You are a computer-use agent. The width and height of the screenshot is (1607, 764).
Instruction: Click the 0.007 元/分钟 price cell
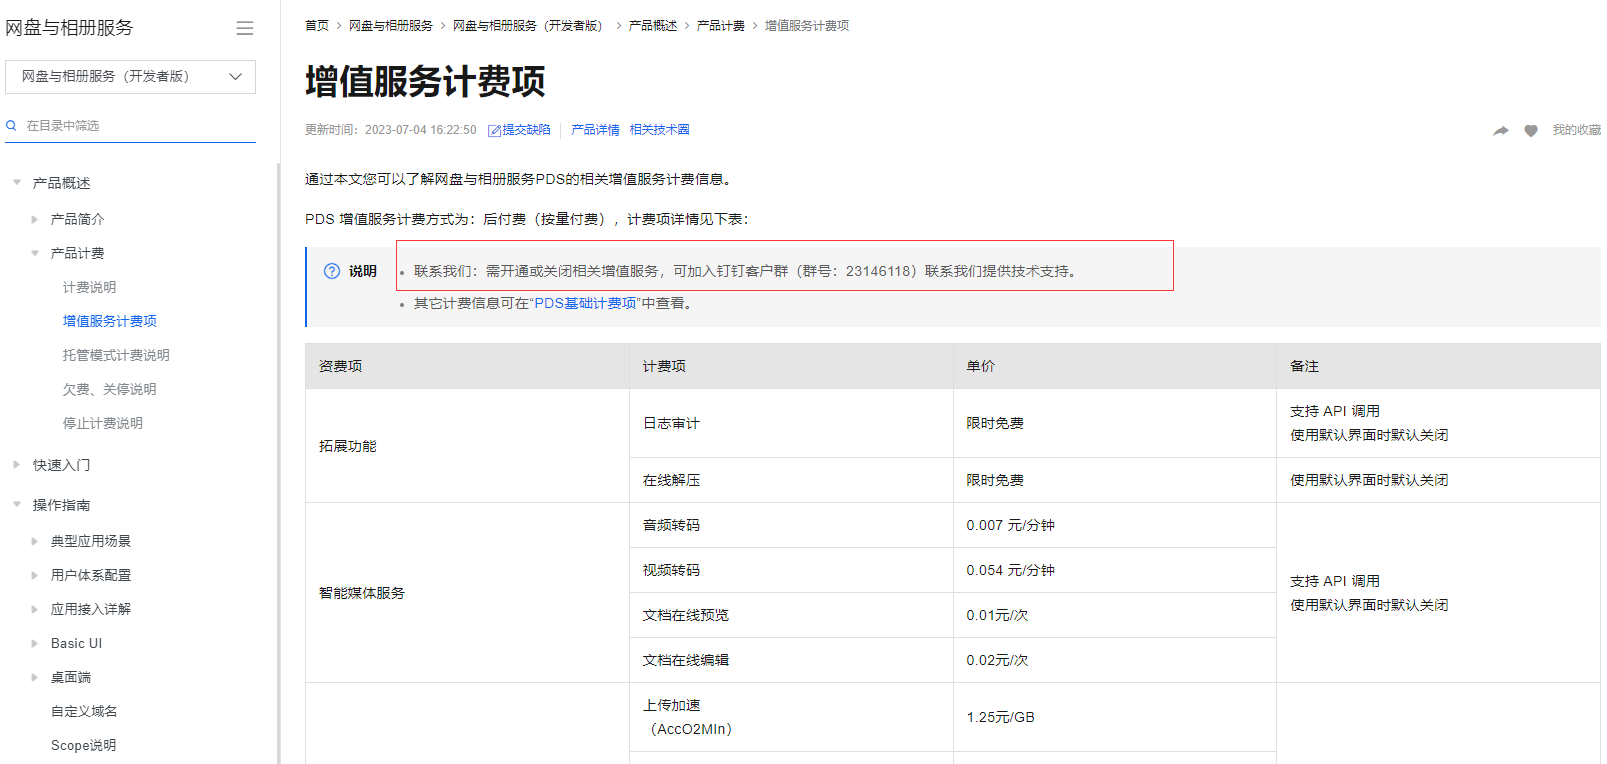point(1115,525)
